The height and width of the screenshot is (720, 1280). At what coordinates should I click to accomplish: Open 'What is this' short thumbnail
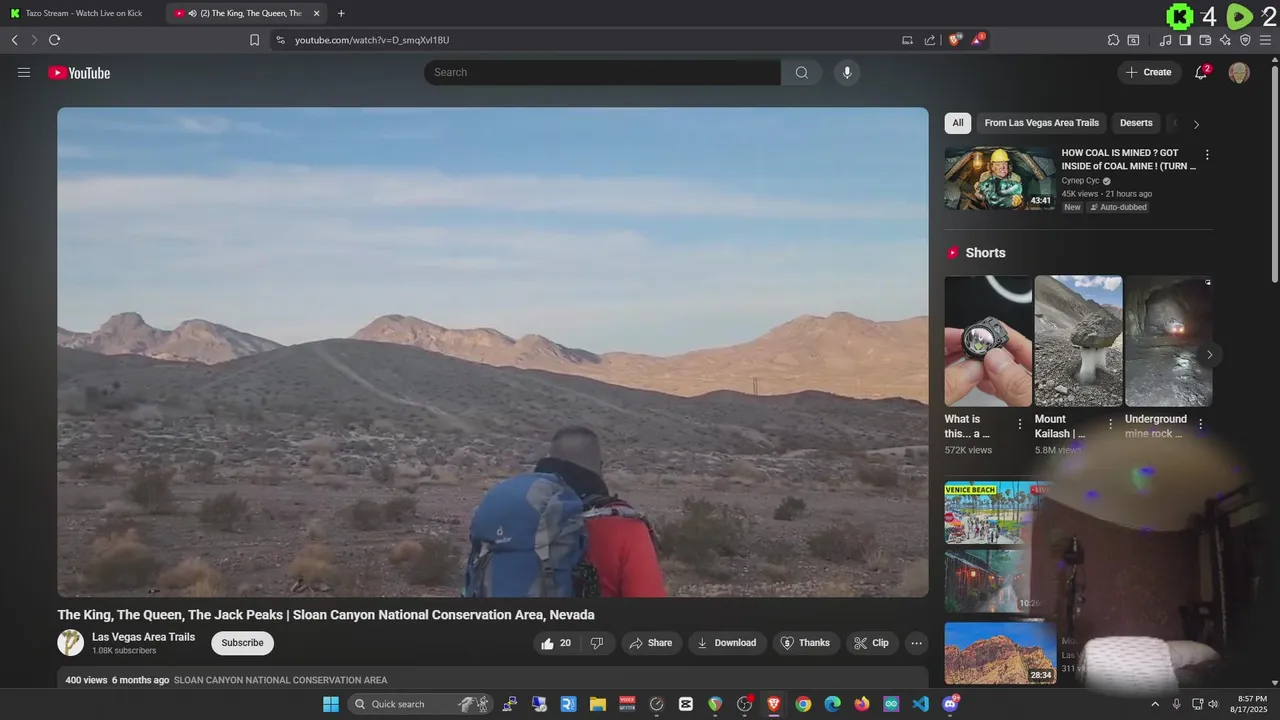pos(988,341)
